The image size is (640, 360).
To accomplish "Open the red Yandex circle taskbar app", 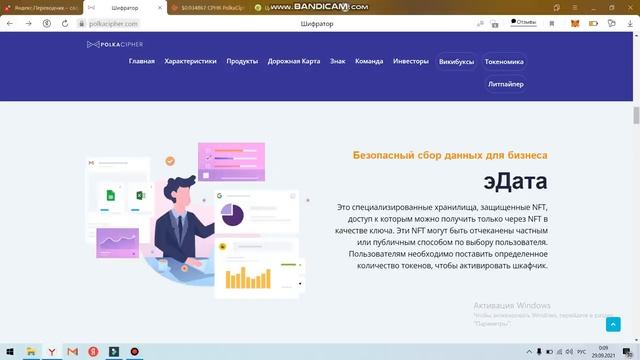I will coord(93,351).
